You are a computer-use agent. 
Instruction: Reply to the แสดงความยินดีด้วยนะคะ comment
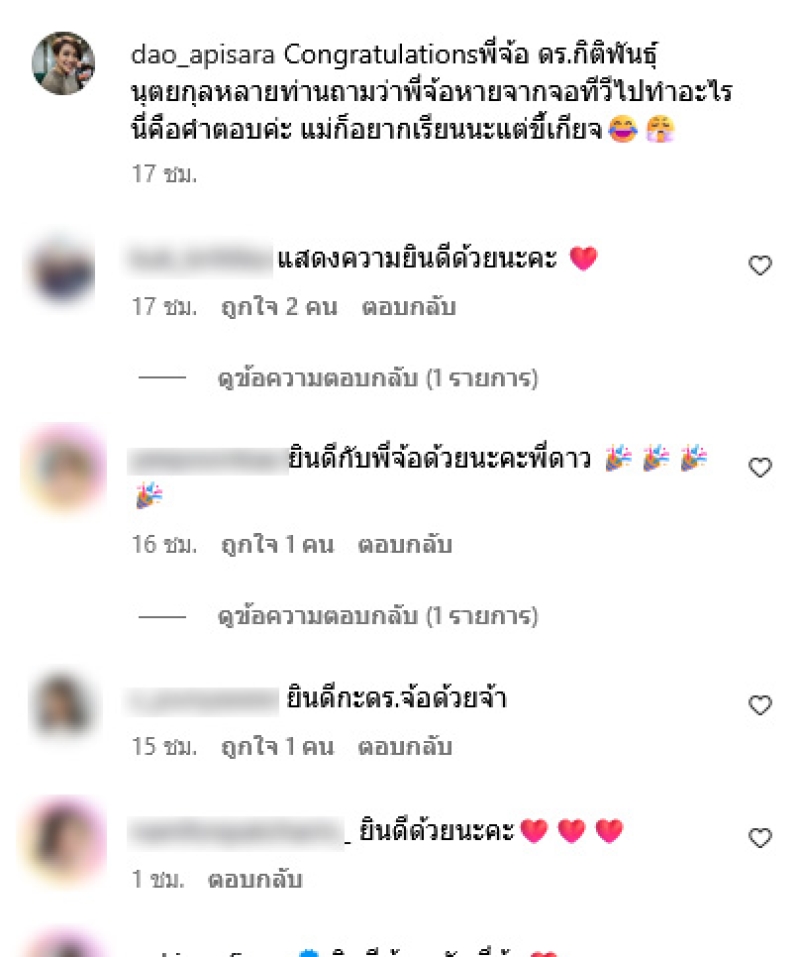[x=408, y=307]
